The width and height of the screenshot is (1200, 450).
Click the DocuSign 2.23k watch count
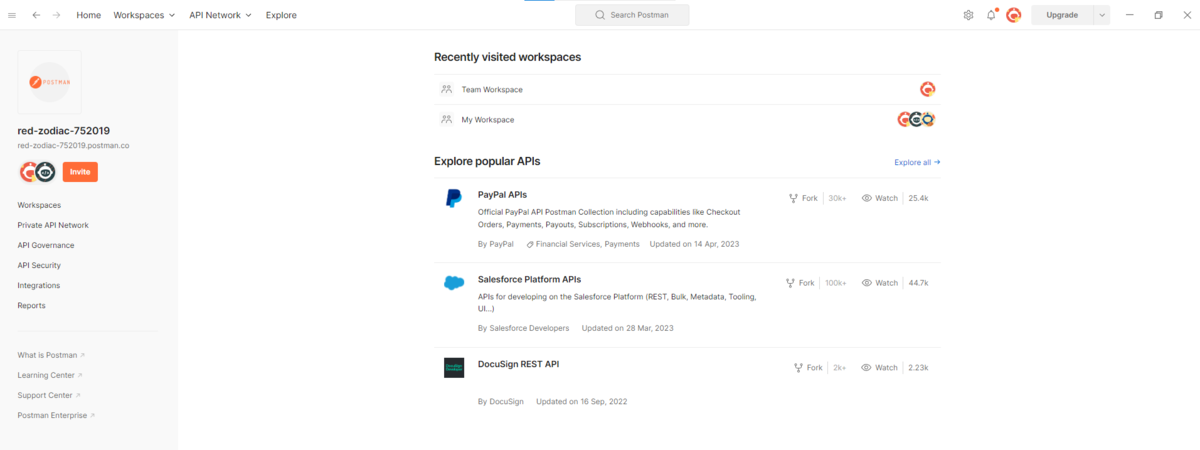coord(918,368)
